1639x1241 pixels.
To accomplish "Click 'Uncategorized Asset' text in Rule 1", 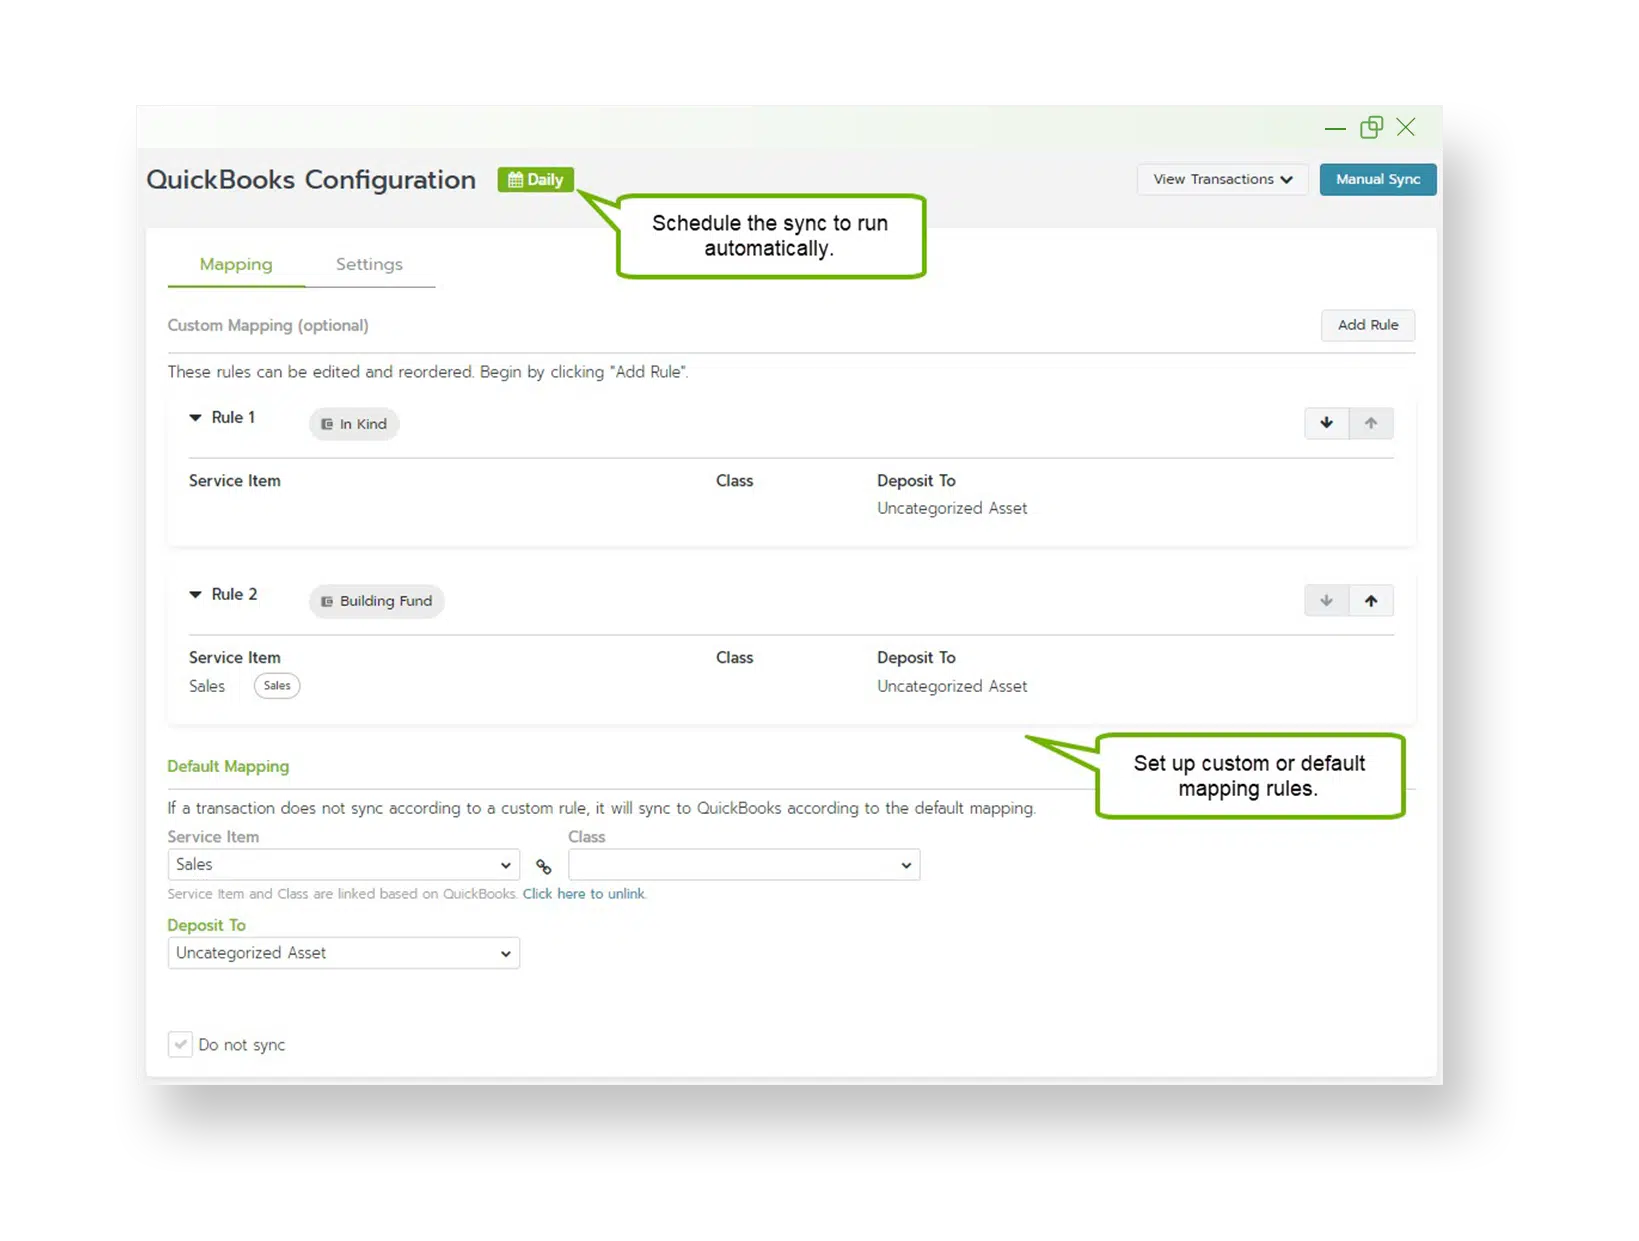I will click(952, 509).
